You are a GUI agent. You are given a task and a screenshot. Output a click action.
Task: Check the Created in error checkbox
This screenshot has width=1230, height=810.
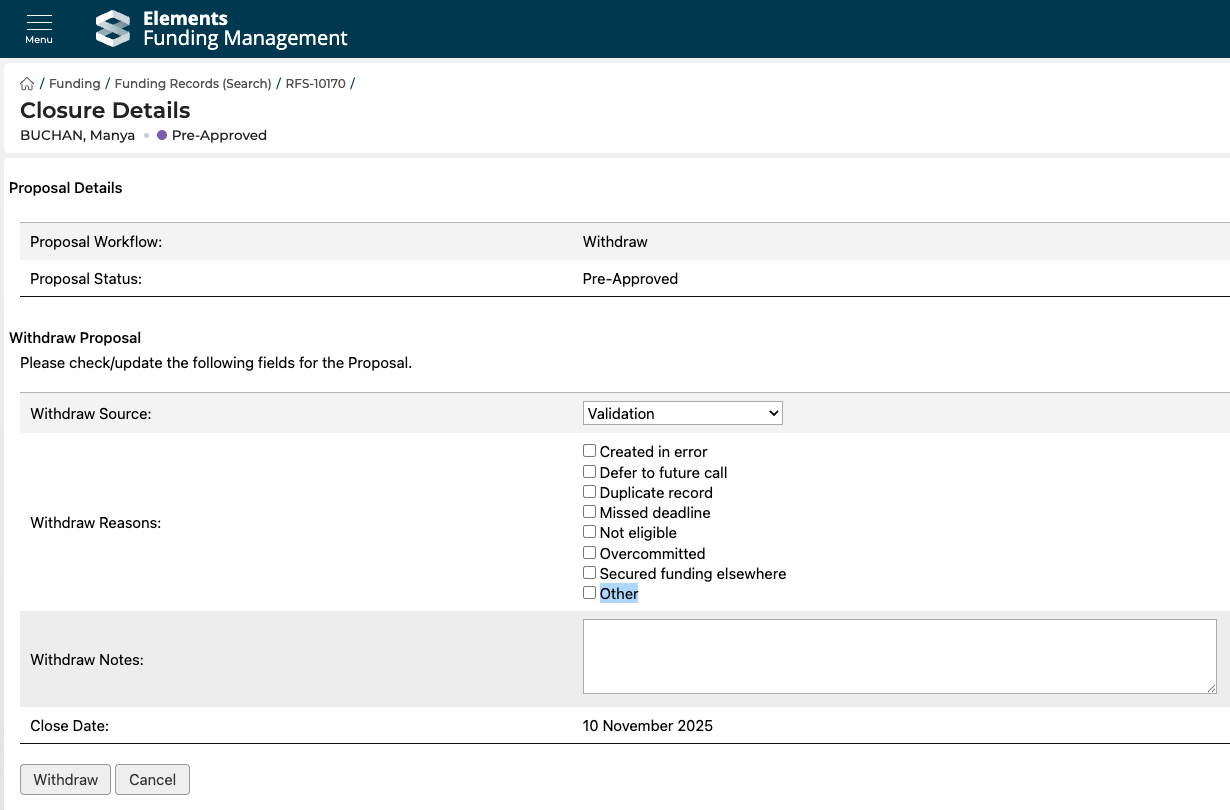[x=589, y=451]
